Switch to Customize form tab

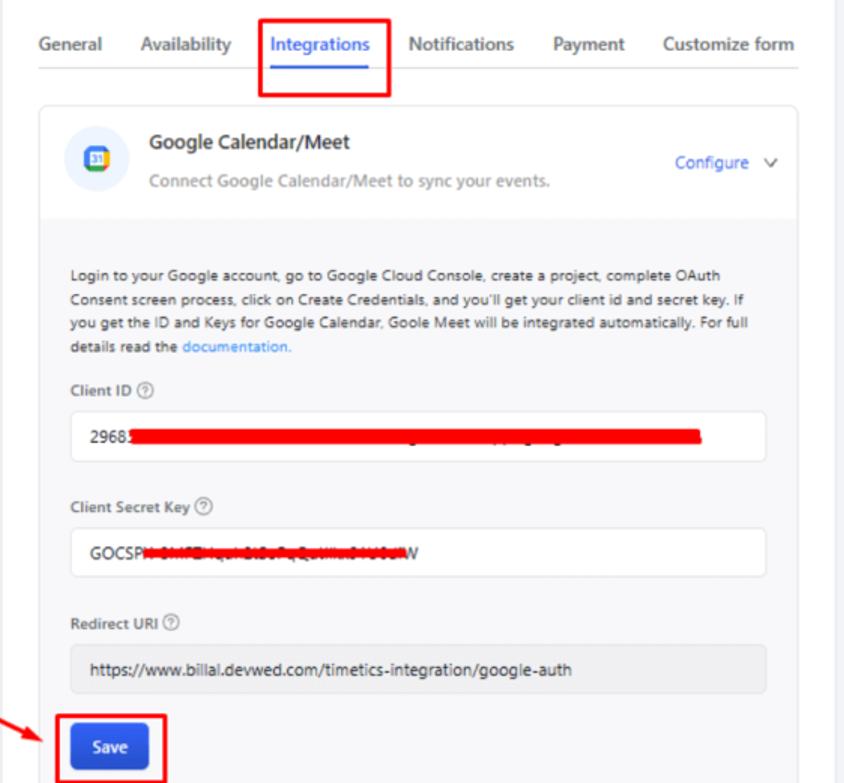(728, 44)
